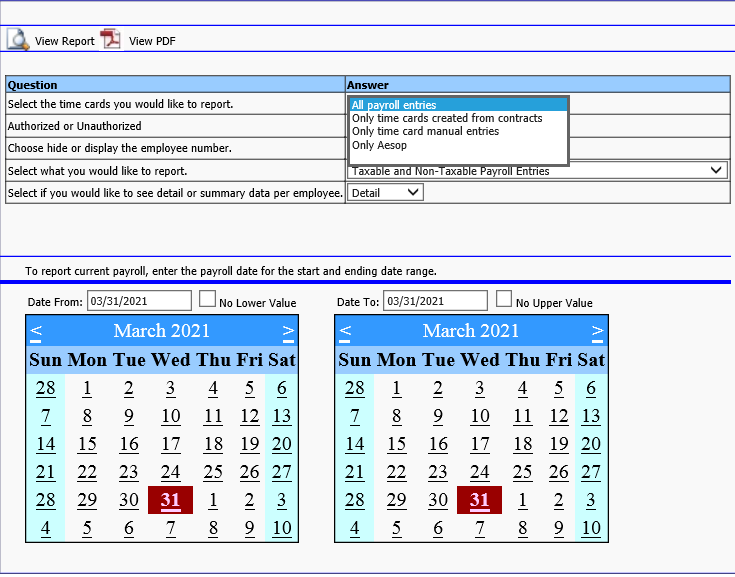
Task: Pick 'All payroll entries' highlighted option
Action: coord(394,105)
